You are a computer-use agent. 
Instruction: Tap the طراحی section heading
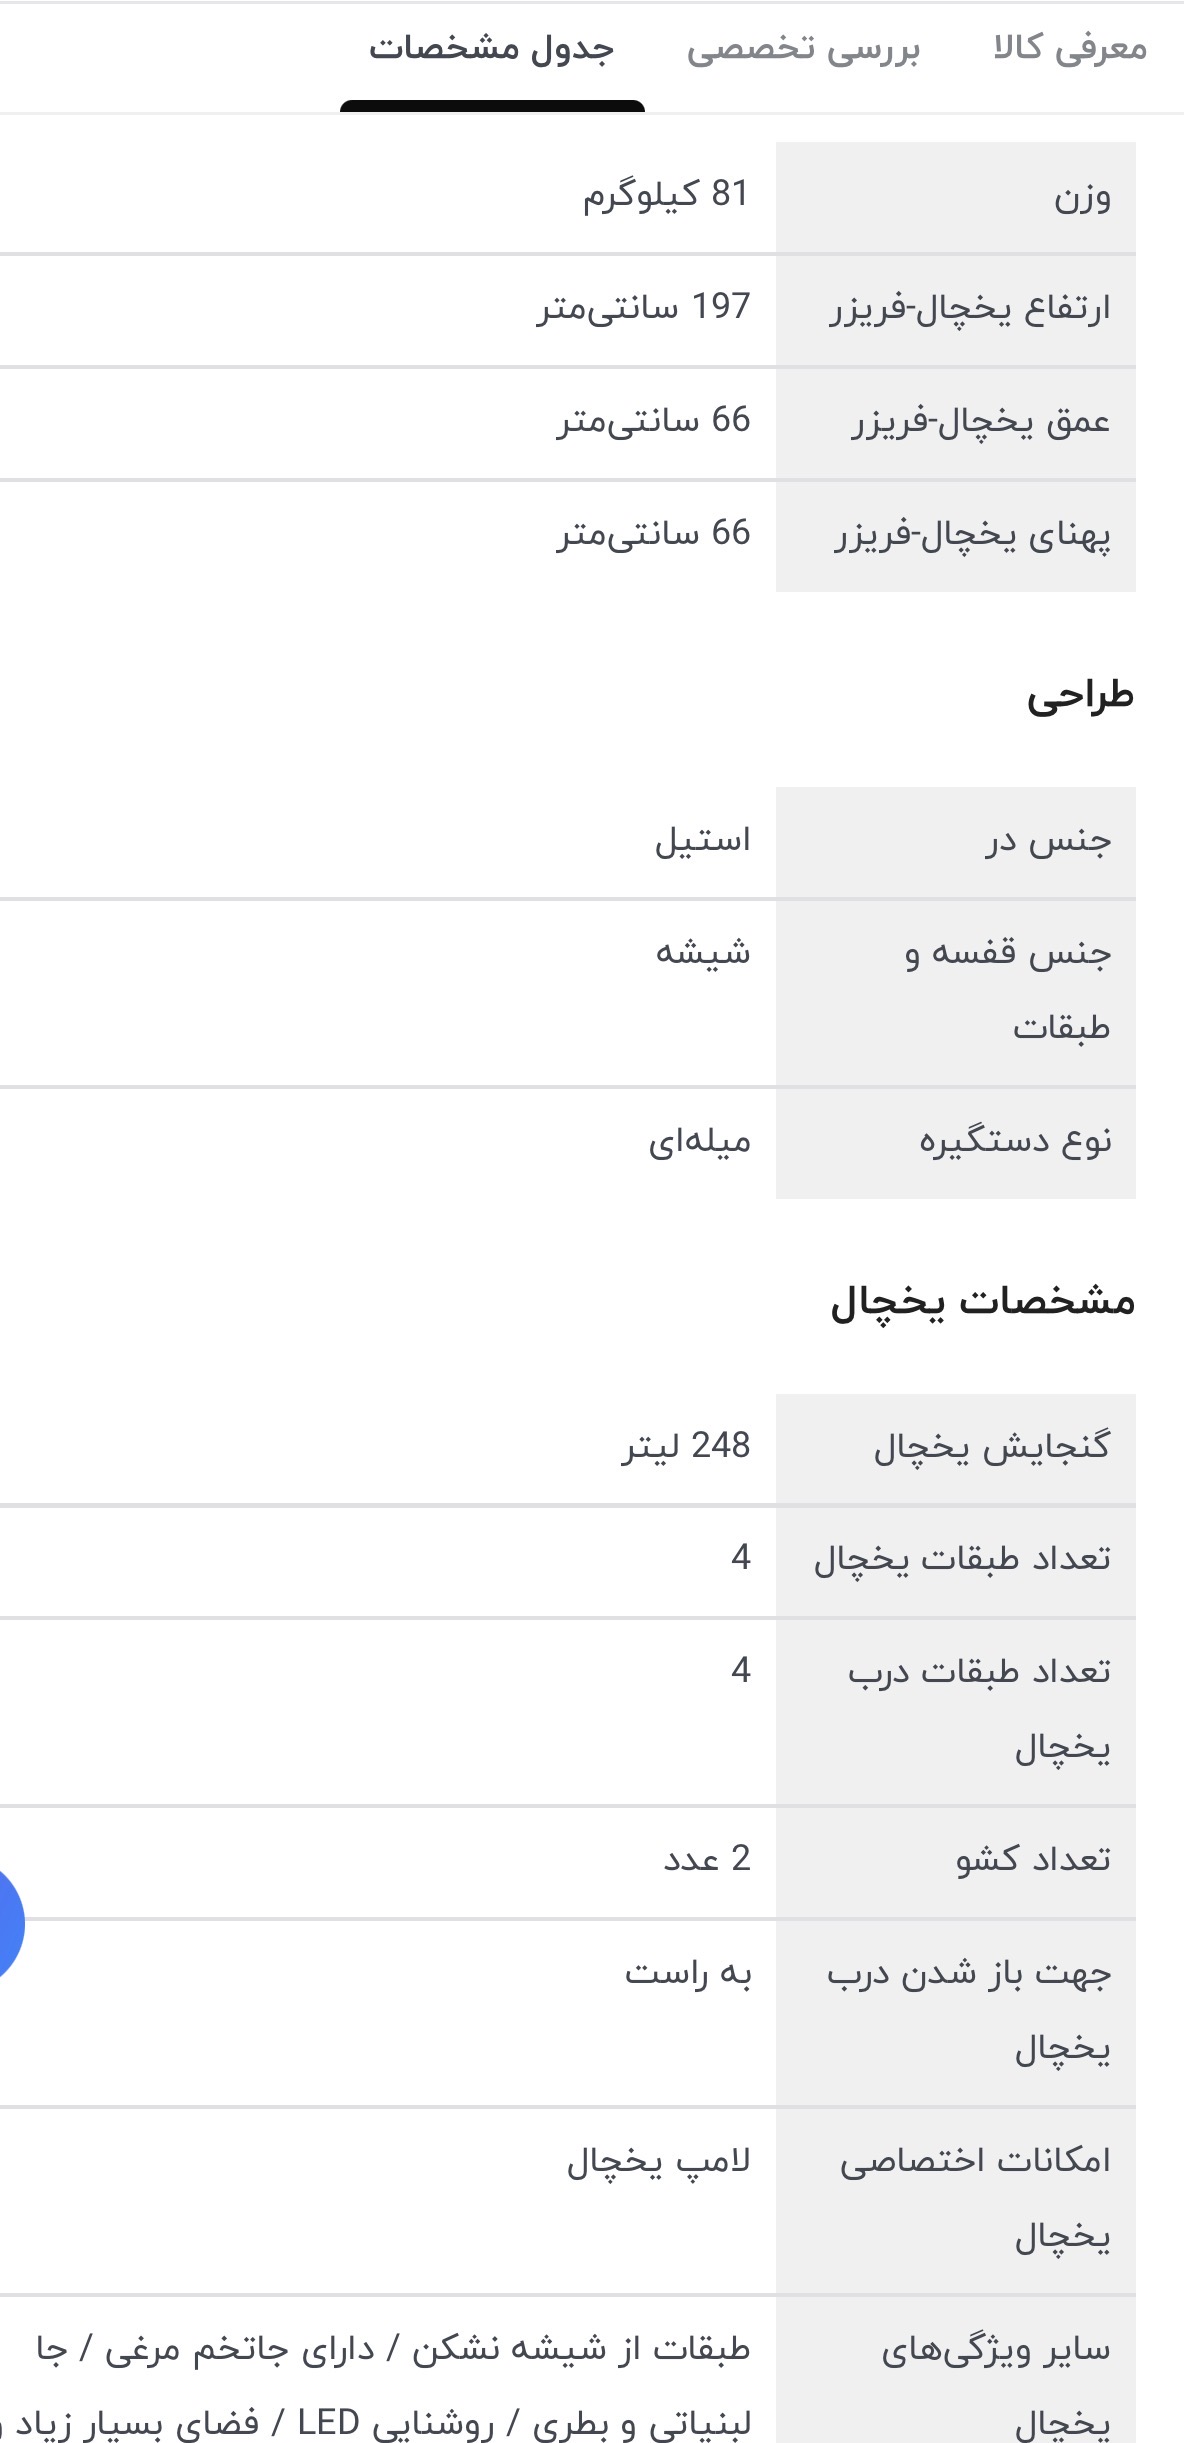pos(1080,696)
